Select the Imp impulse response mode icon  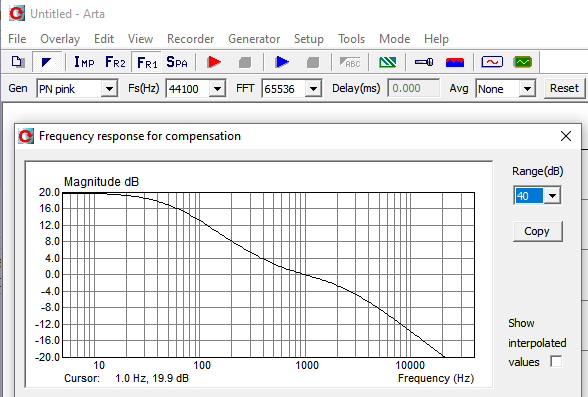pyautogui.click(x=84, y=62)
